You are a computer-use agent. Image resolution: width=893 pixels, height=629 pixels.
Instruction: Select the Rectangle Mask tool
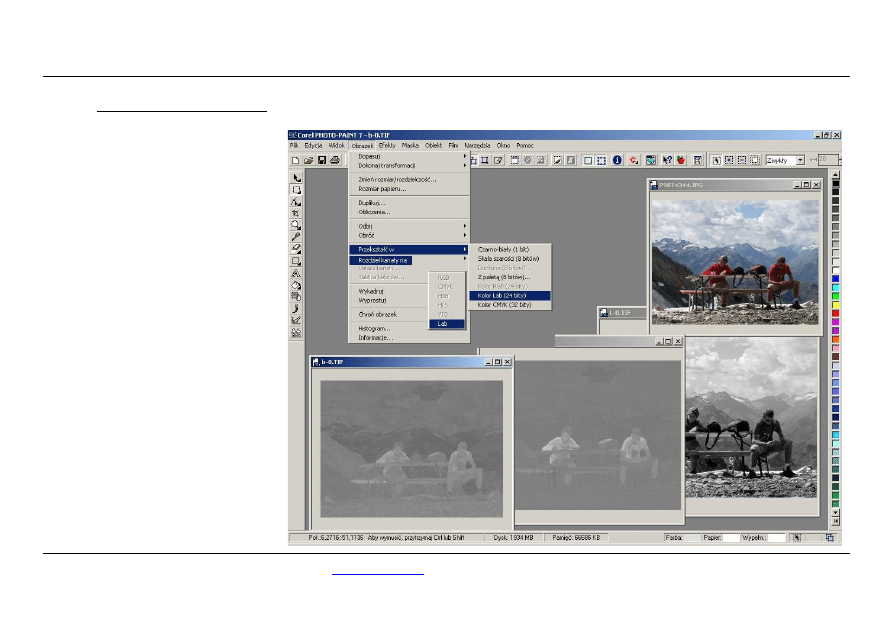point(297,189)
